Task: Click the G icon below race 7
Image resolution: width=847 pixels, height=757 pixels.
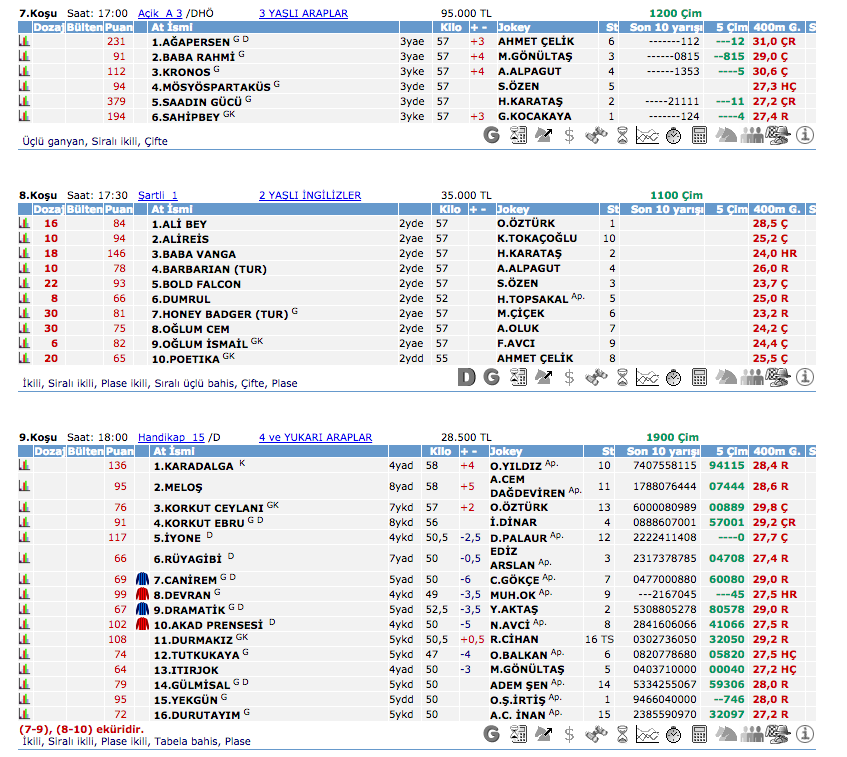Action: (x=491, y=135)
